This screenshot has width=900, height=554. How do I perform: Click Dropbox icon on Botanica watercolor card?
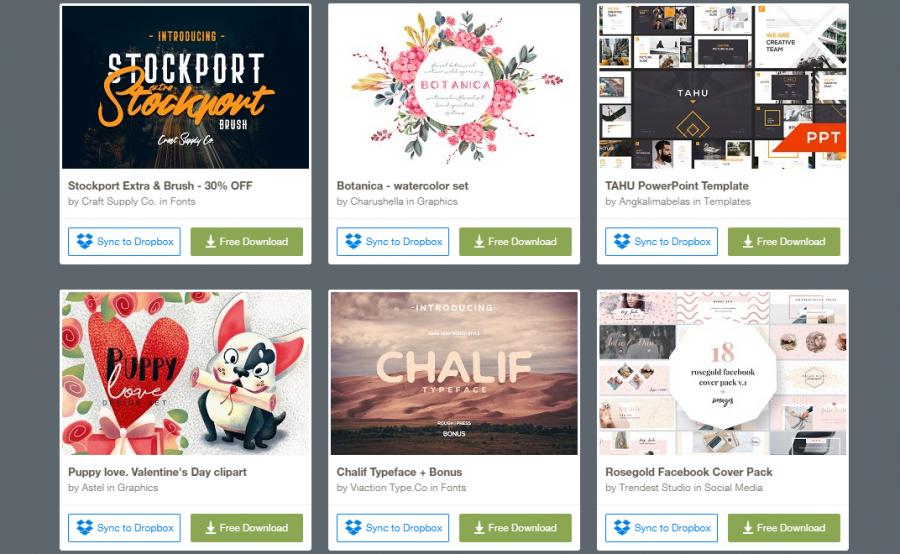[x=354, y=242]
